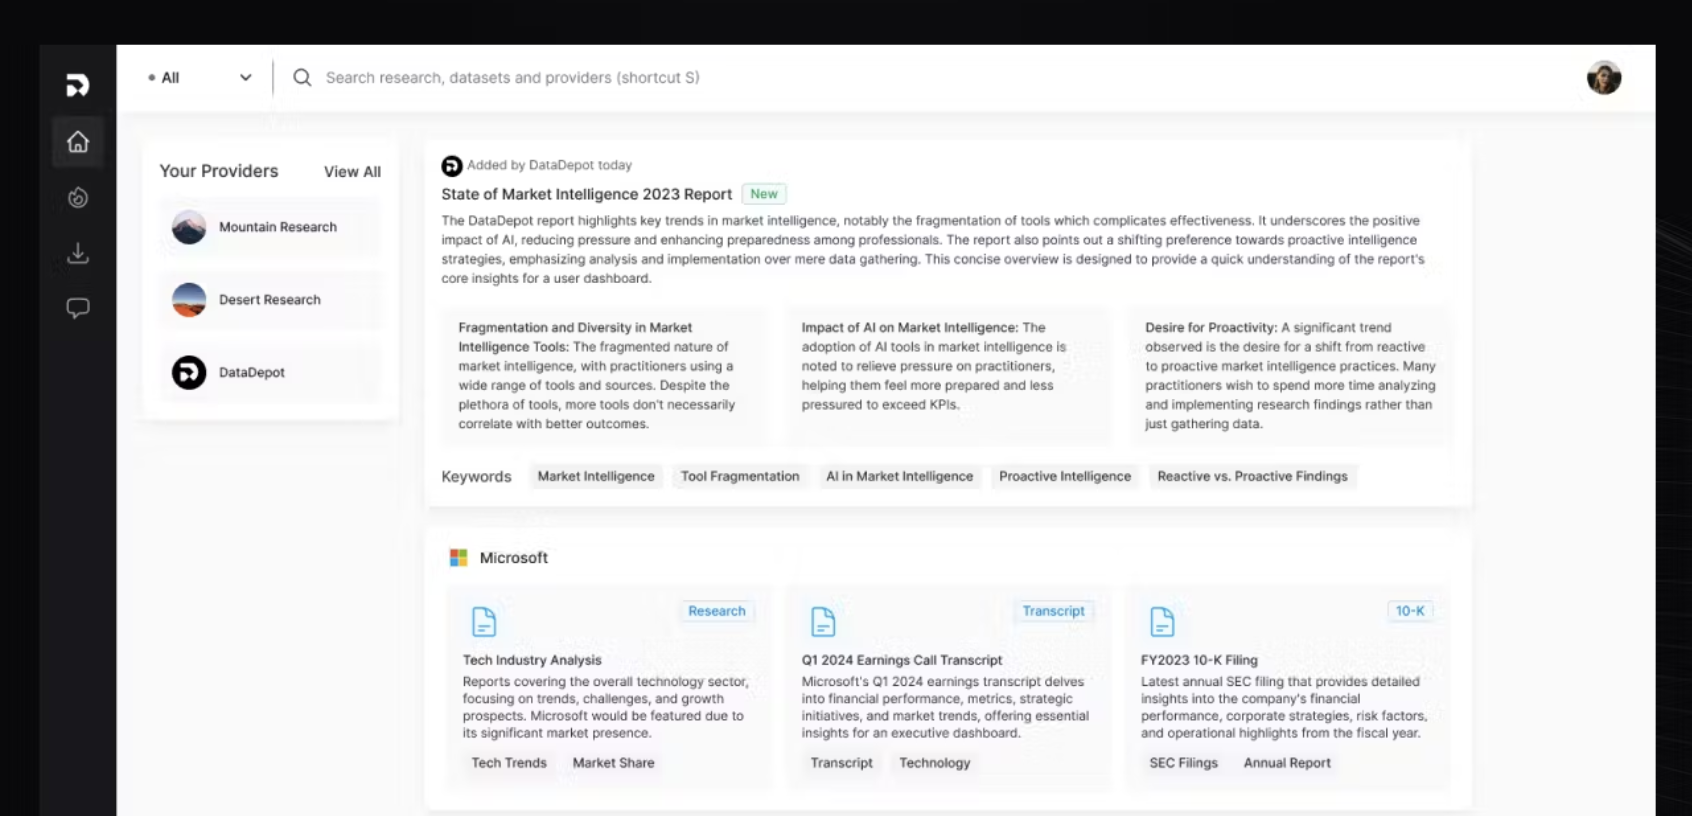This screenshot has height=816, width=1692.
Task: Click the search magnifier icon
Action: [302, 77]
